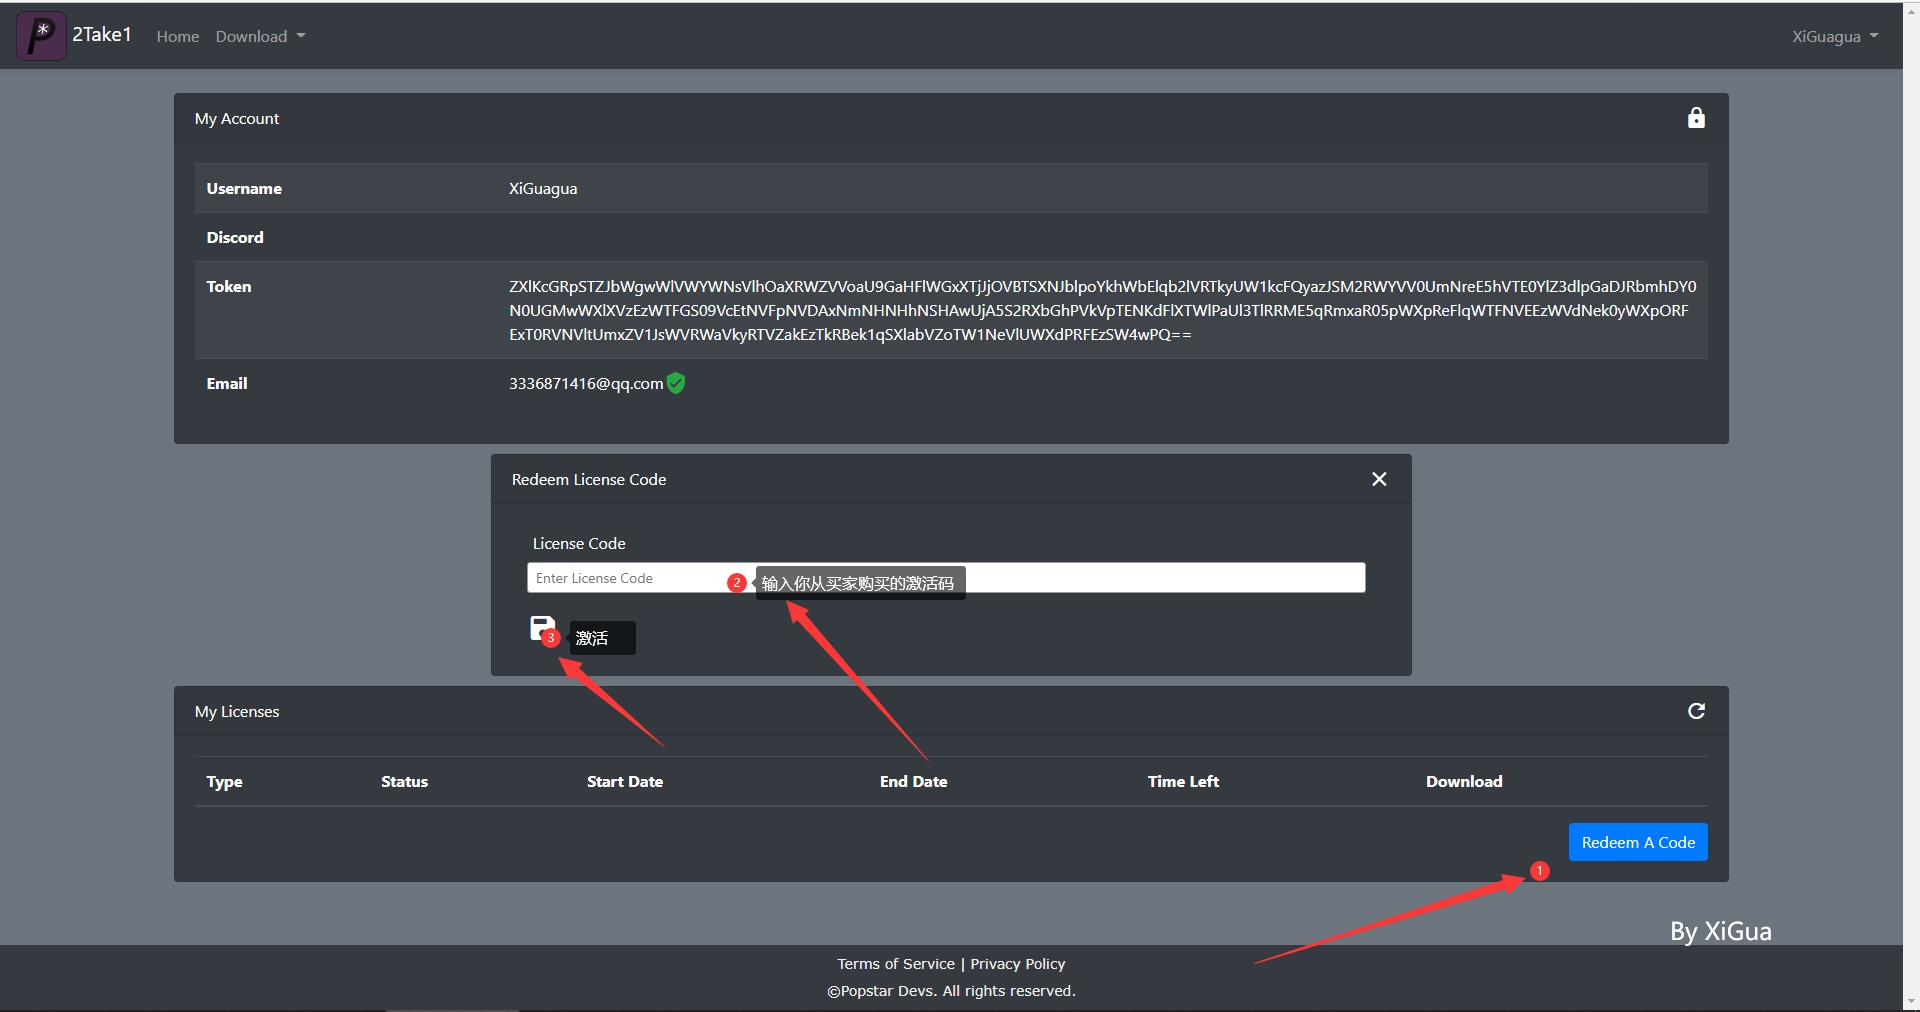Click the Start Date column header
This screenshot has width=1920, height=1012.
click(624, 782)
